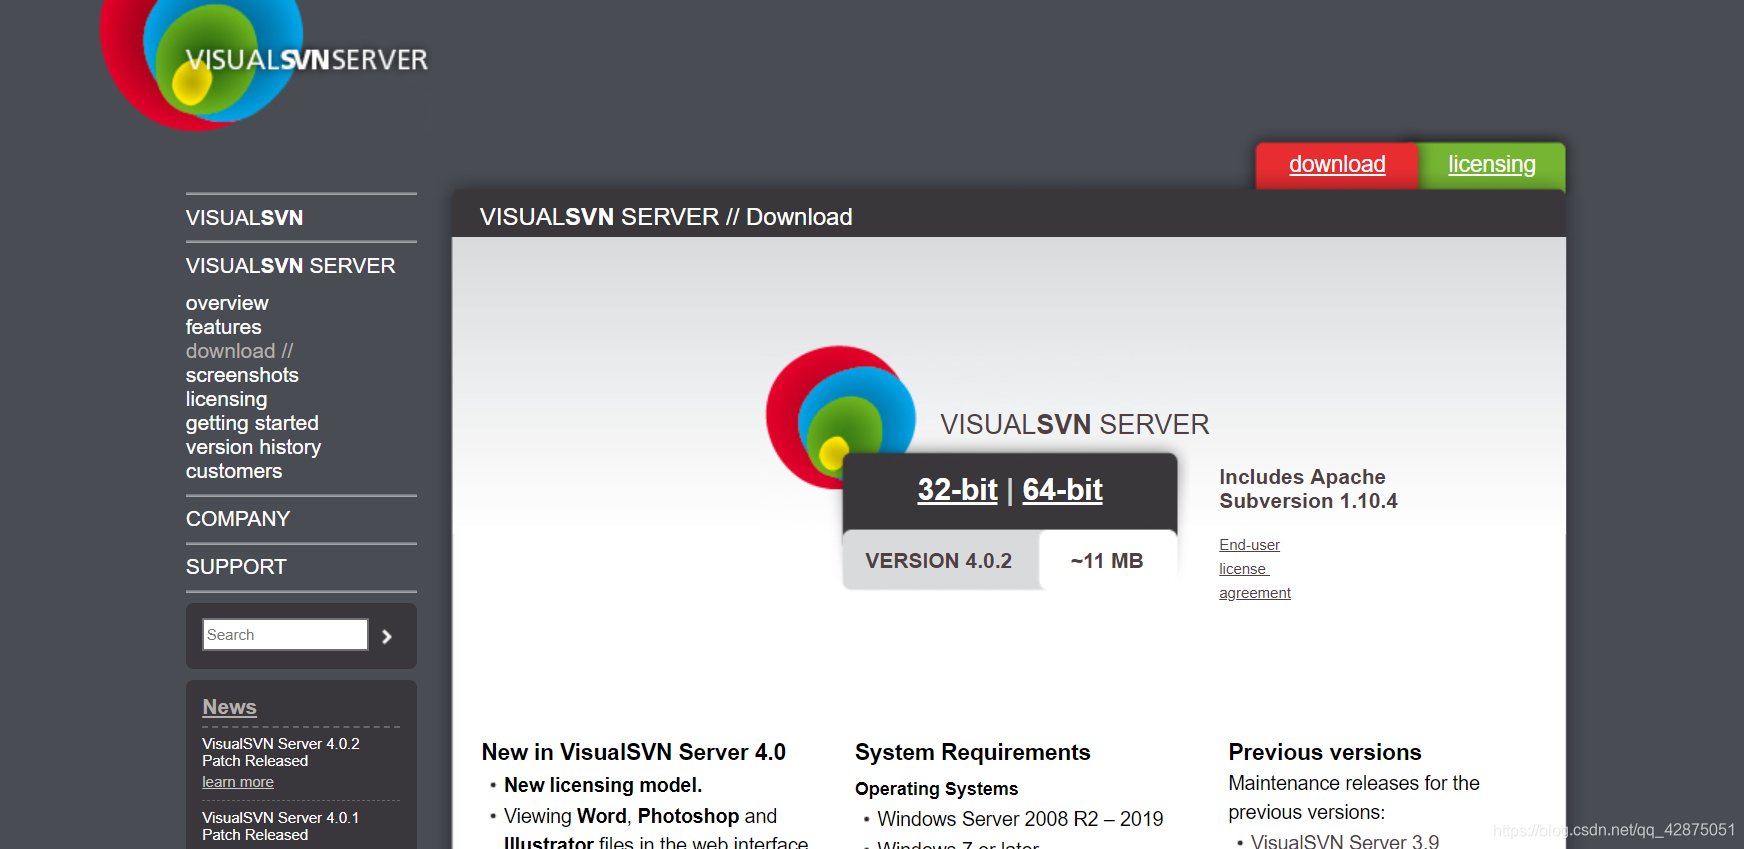Click Includes Apache Subversion 1.10.4 text
Viewport: 1744px width, 849px height.
pos(1308,489)
